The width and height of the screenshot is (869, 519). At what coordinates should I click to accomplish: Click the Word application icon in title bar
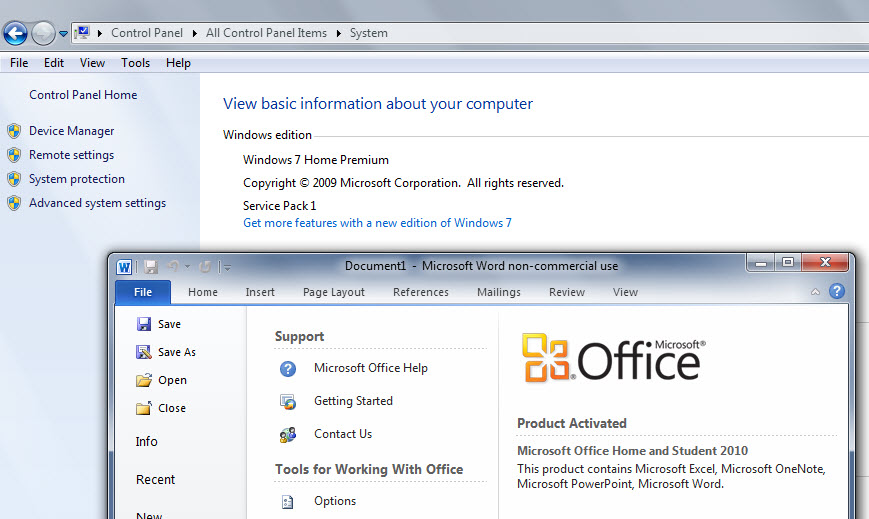pos(124,267)
